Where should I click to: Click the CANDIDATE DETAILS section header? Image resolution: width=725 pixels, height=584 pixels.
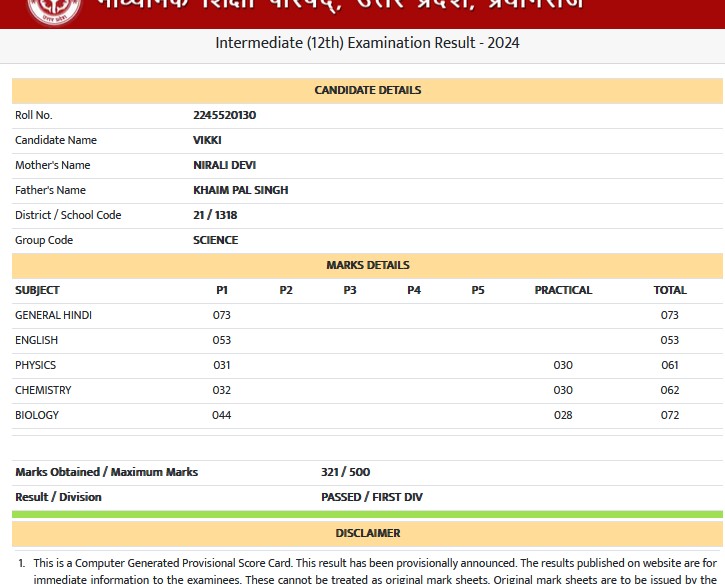pyautogui.click(x=368, y=90)
